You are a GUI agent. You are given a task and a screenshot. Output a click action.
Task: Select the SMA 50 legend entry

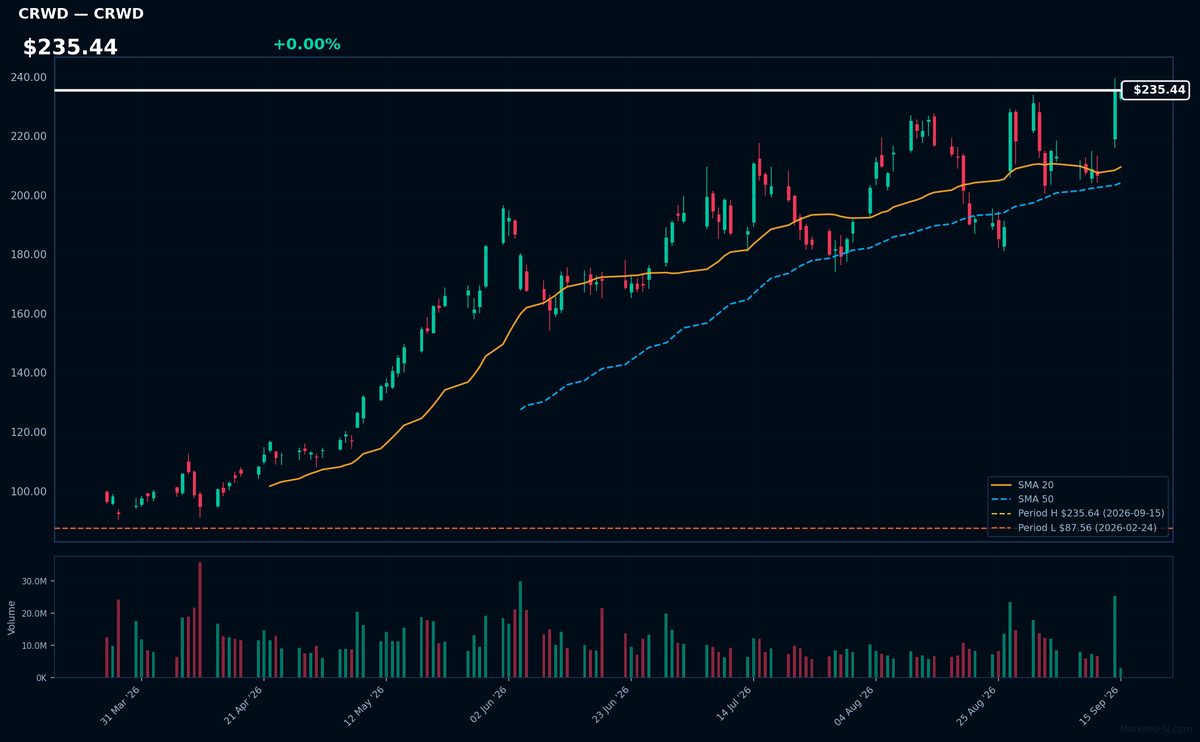[x=1022, y=499]
